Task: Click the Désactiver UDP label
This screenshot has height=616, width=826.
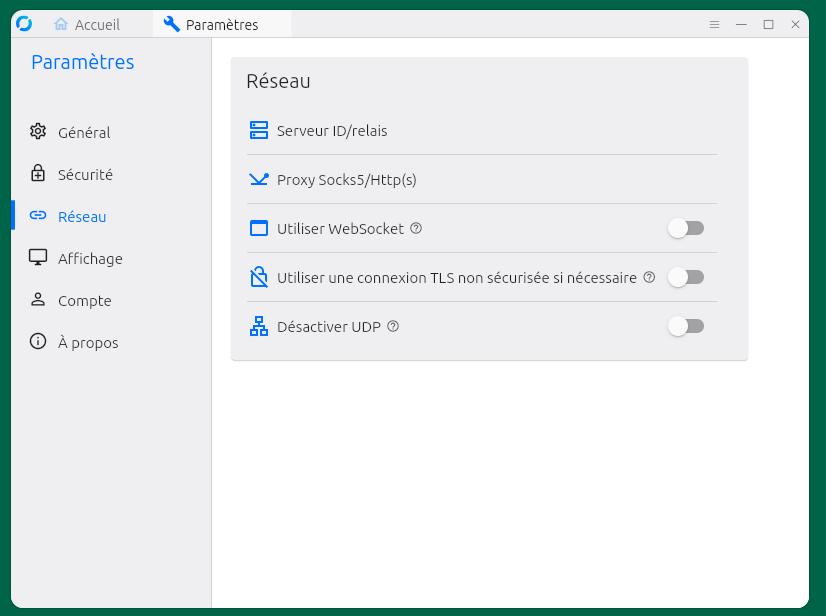Action: 329,327
